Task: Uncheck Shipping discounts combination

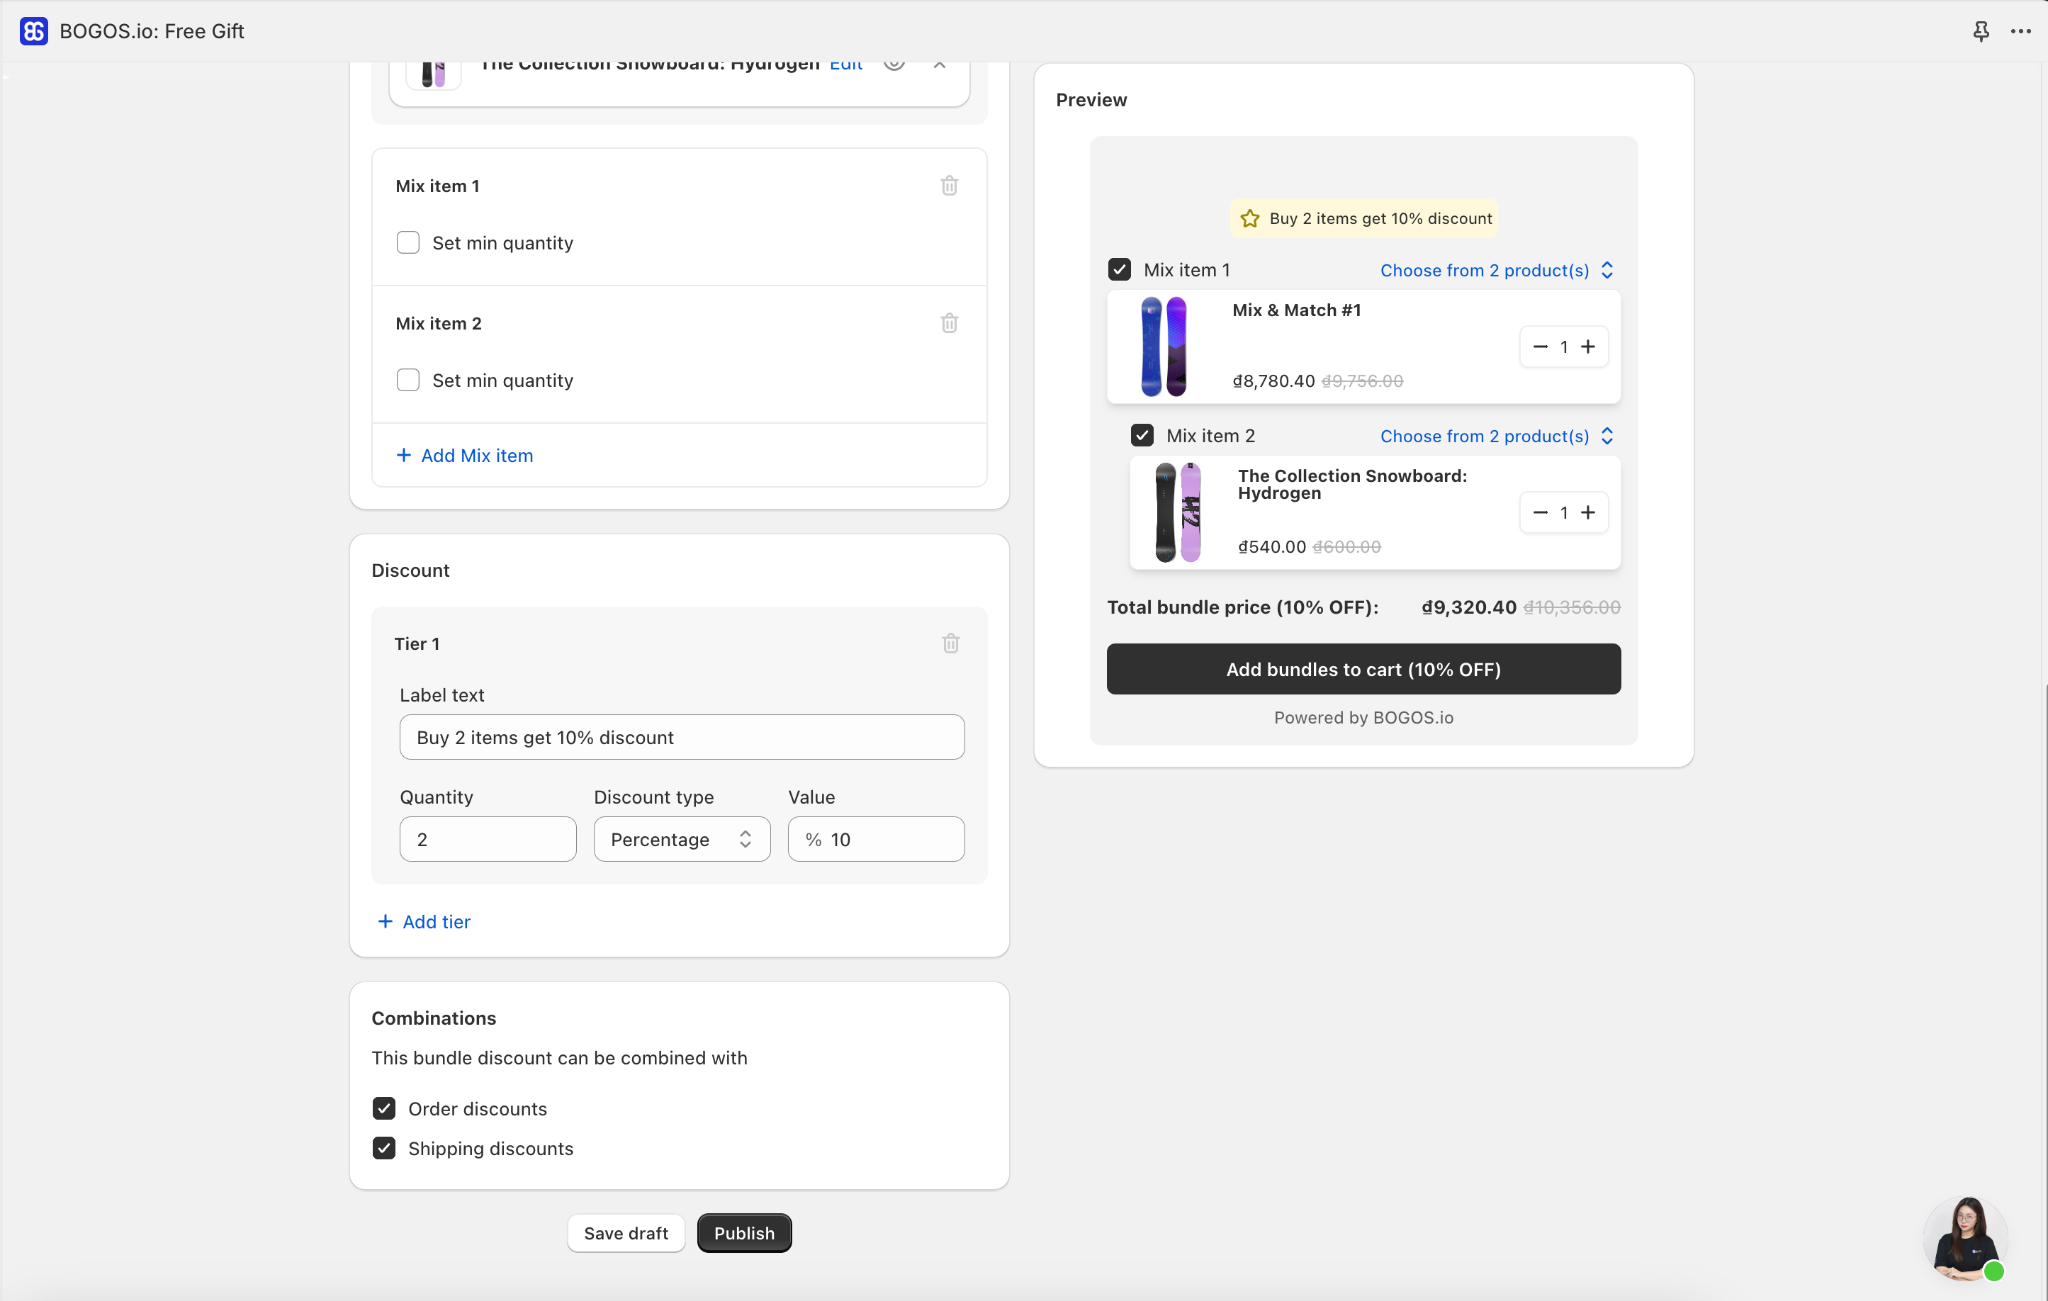Action: [x=384, y=1149]
